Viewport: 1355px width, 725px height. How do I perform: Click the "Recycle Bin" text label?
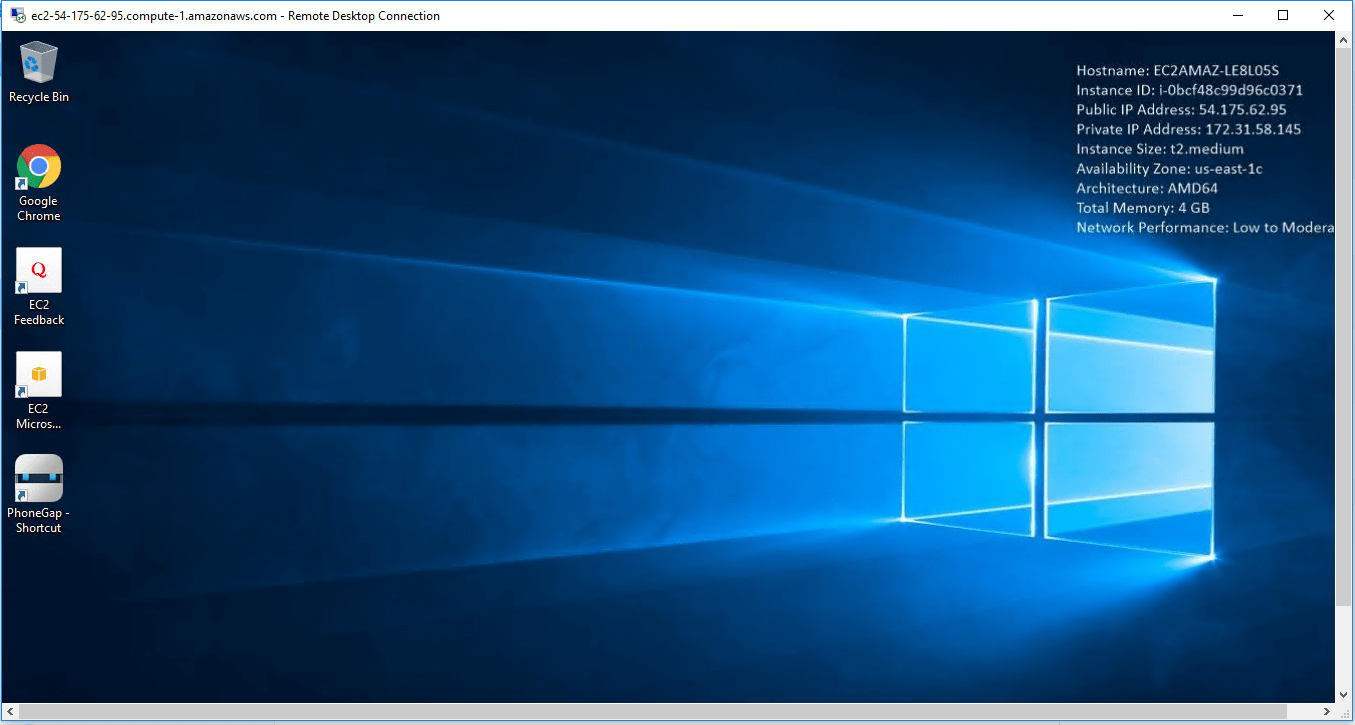point(38,97)
